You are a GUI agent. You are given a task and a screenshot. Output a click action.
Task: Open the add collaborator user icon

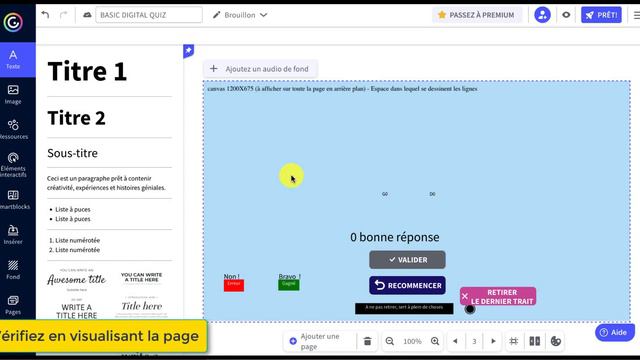(x=542, y=15)
